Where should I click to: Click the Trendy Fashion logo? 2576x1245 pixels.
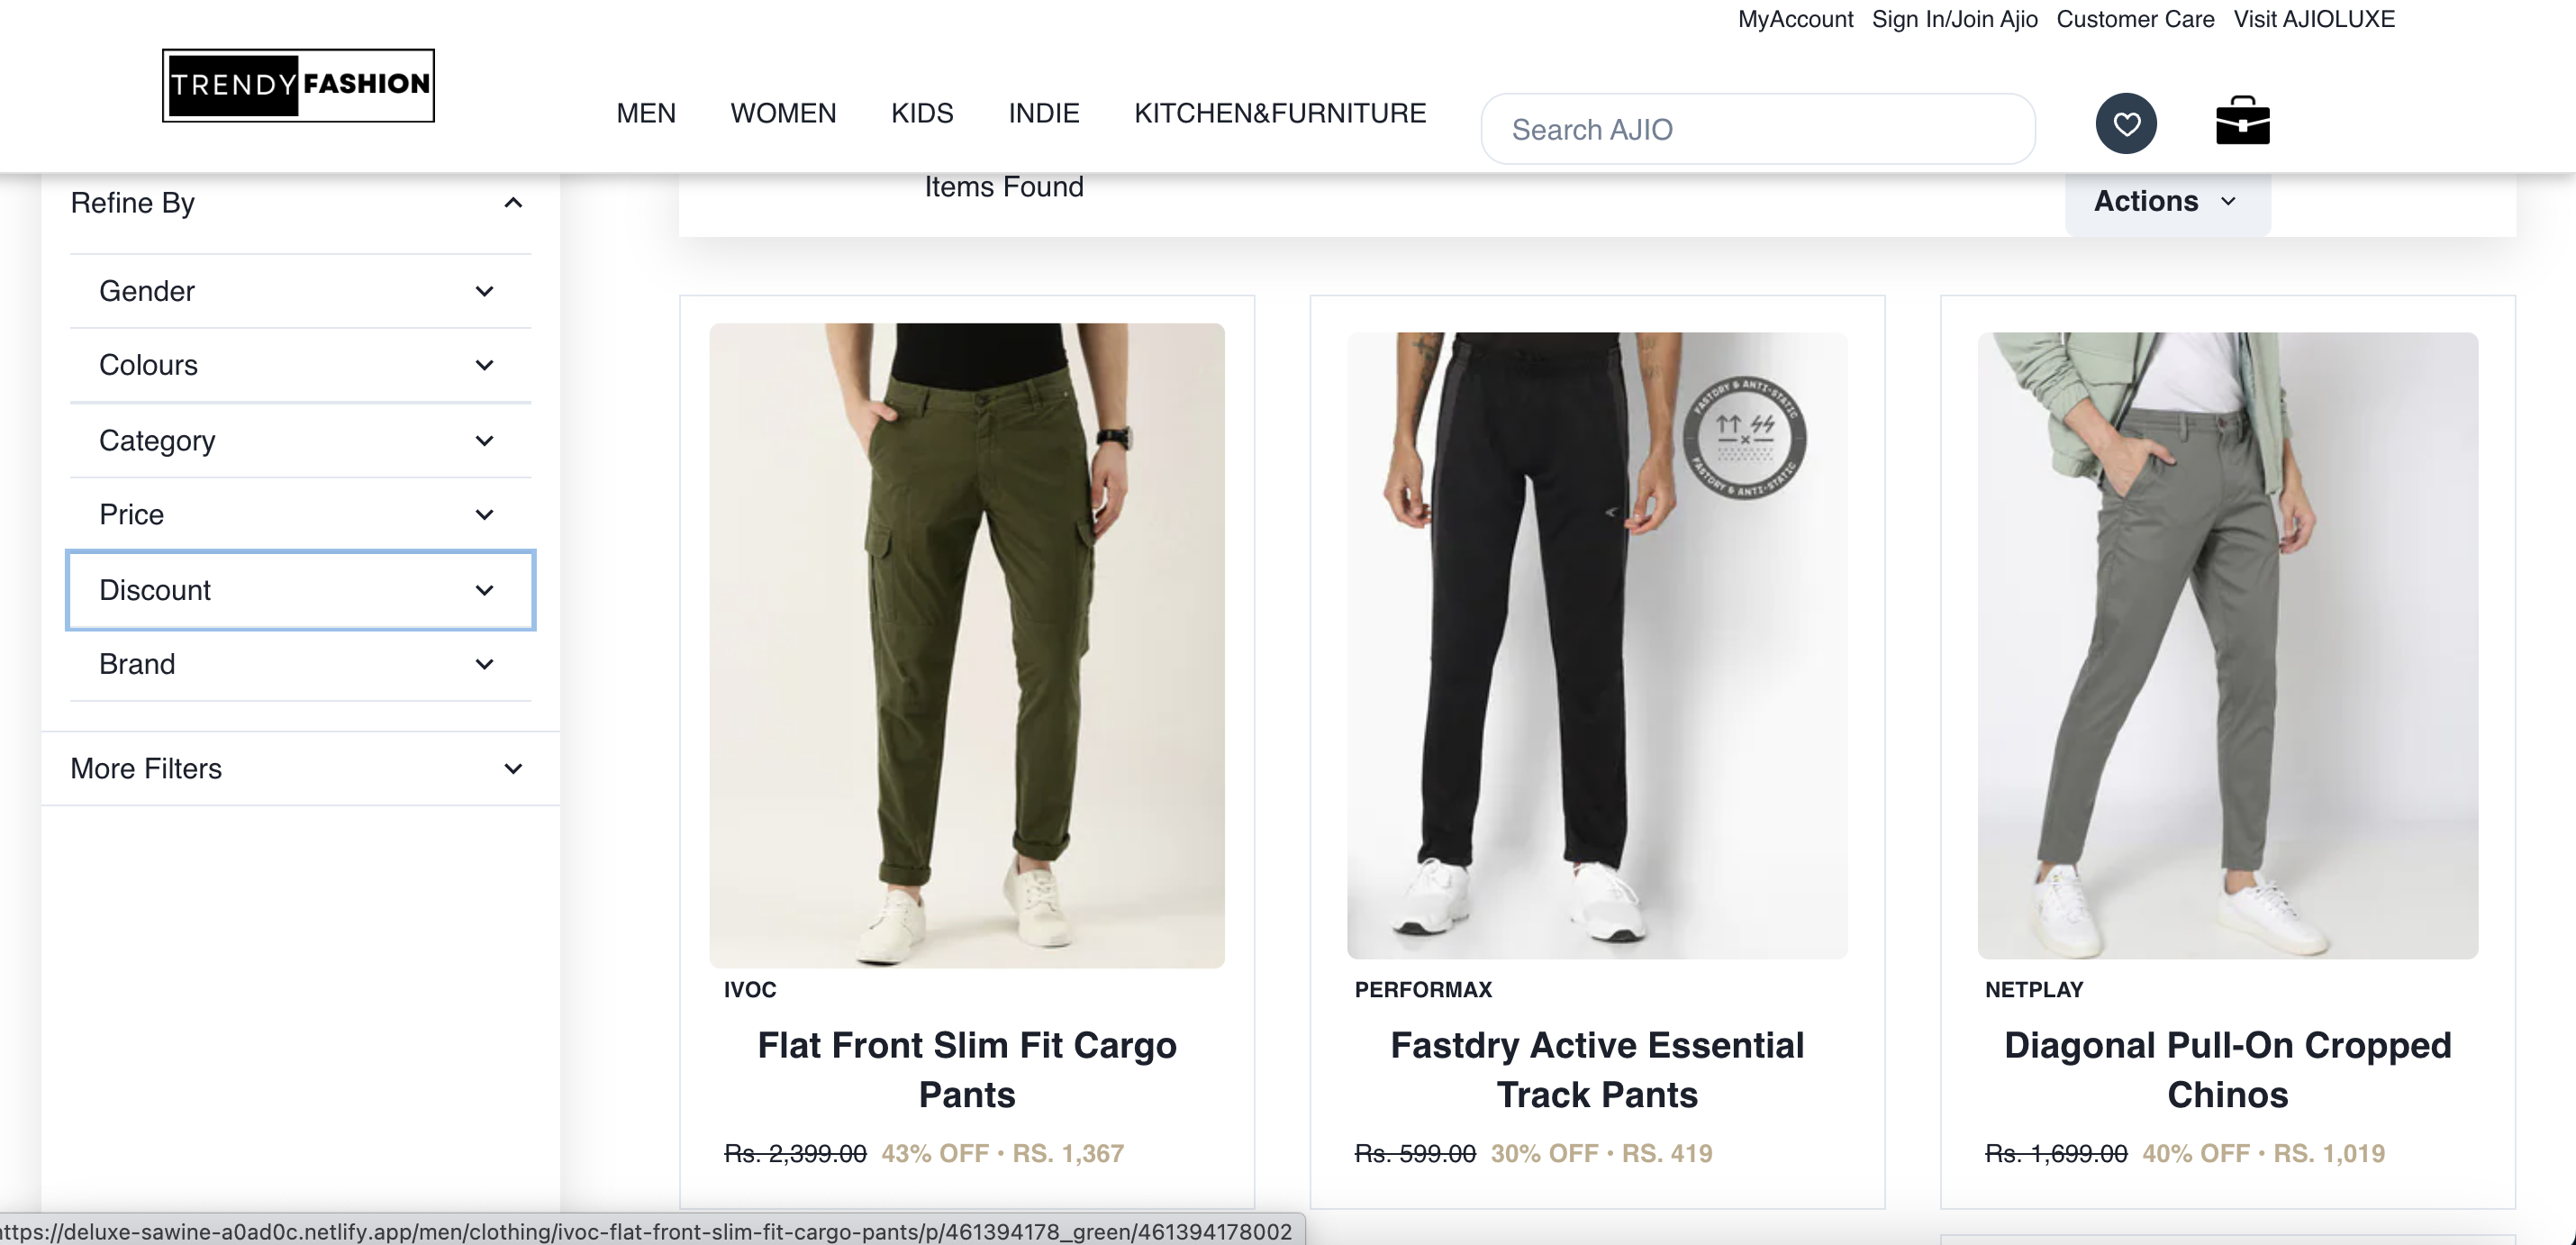coord(298,86)
